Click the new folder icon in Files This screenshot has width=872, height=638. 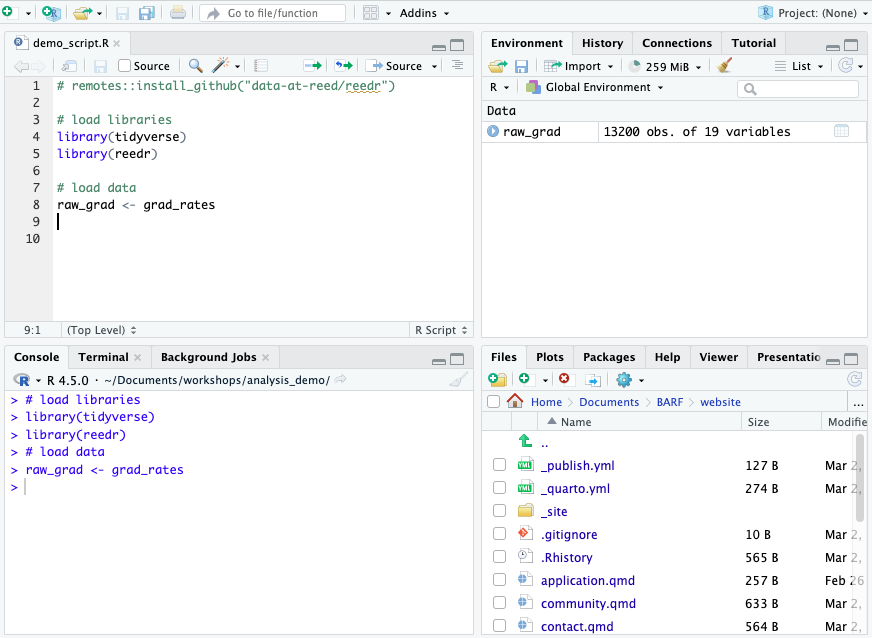coord(497,380)
